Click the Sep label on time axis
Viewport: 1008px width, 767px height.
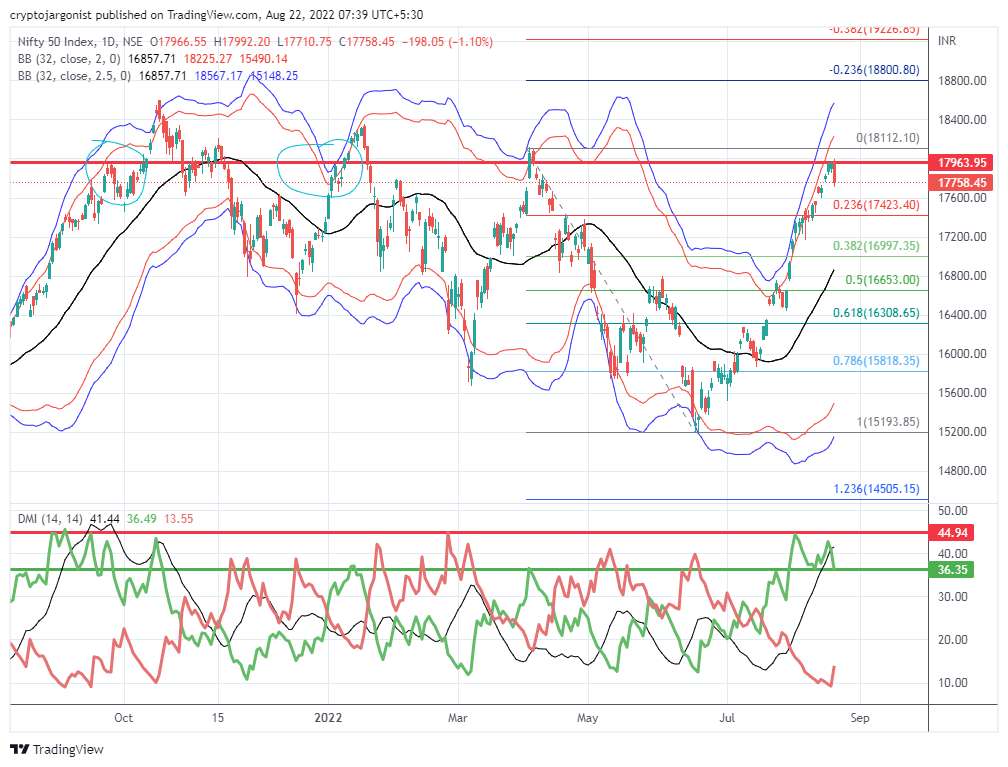860,717
